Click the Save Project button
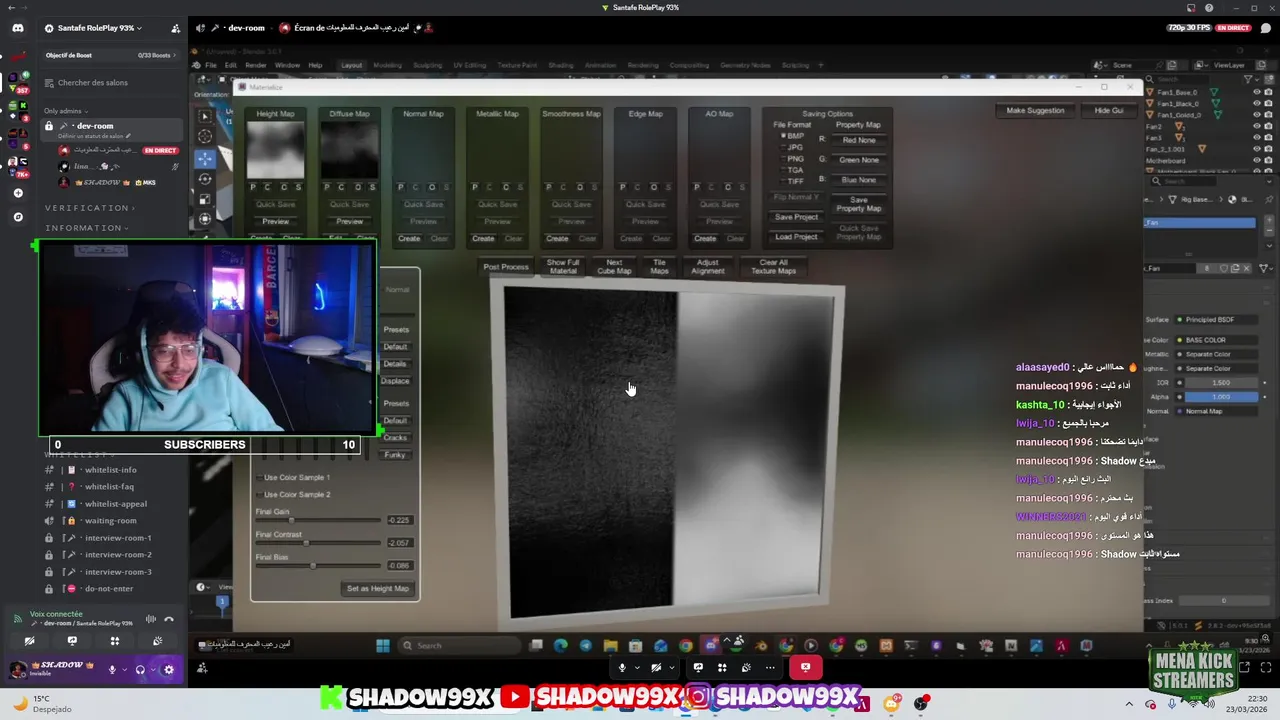Screen dimensions: 1280x720 click(x=796, y=217)
